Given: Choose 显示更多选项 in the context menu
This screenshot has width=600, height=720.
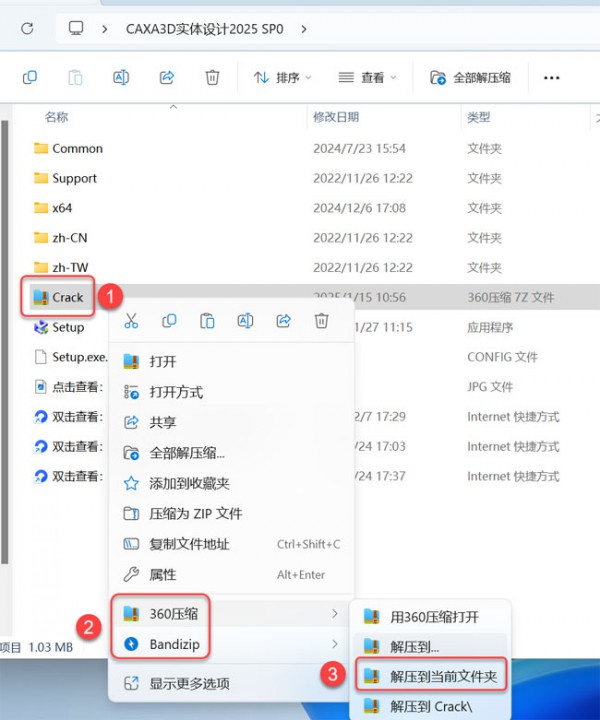Looking at the screenshot, I should (x=231, y=684).
